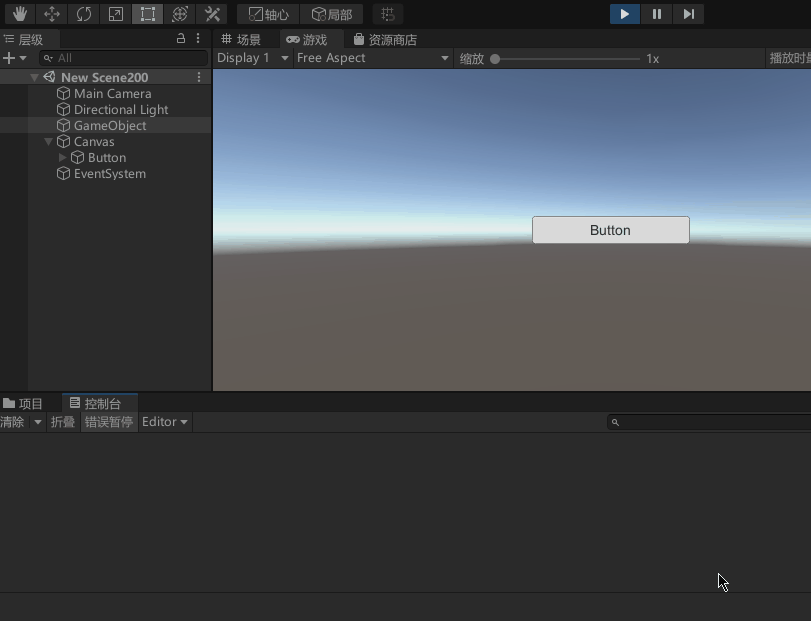Select EventSystem in the hierarchy
Image resolution: width=811 pixels, height=621 pixels.
[110, 174]
